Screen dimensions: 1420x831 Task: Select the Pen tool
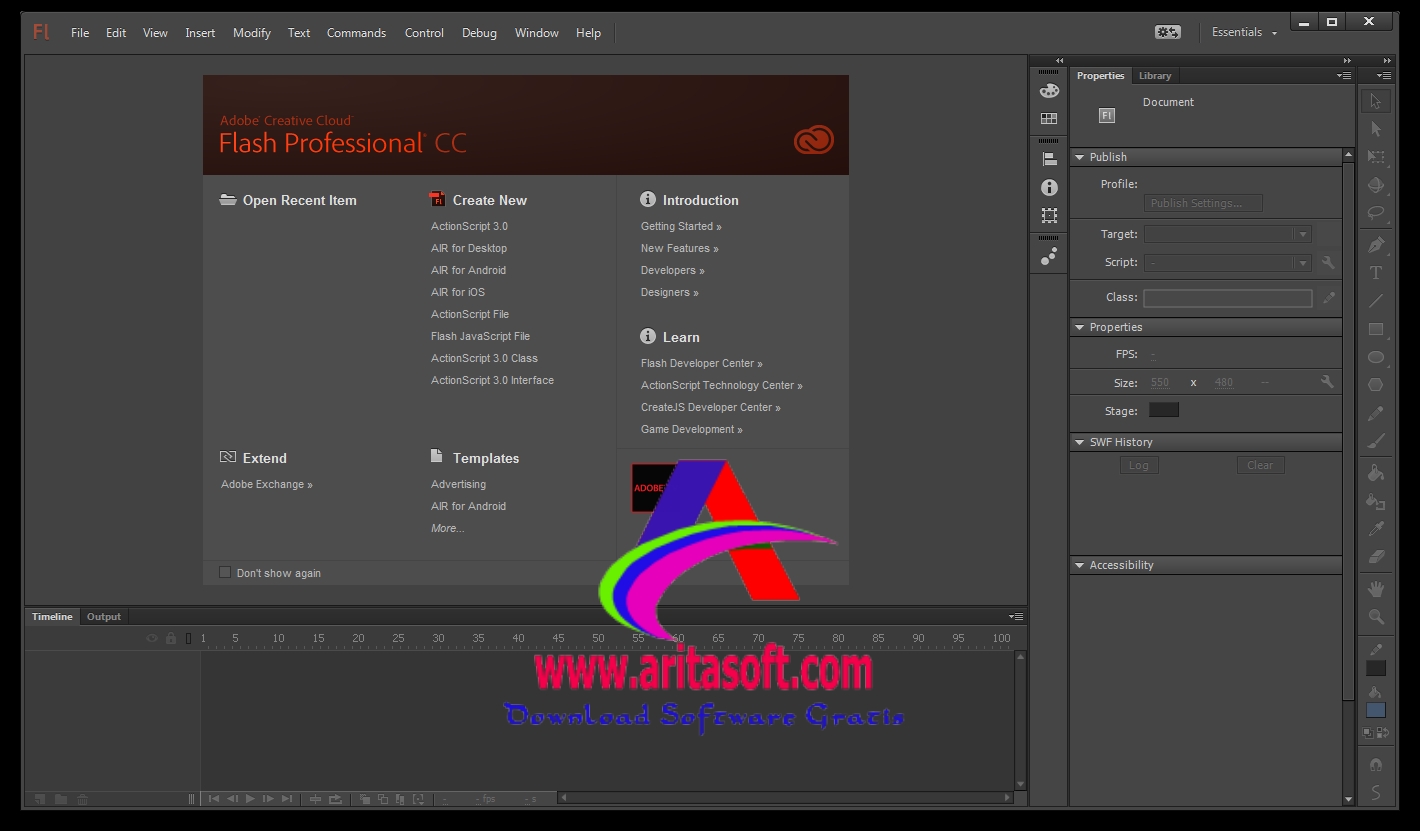1376,245
